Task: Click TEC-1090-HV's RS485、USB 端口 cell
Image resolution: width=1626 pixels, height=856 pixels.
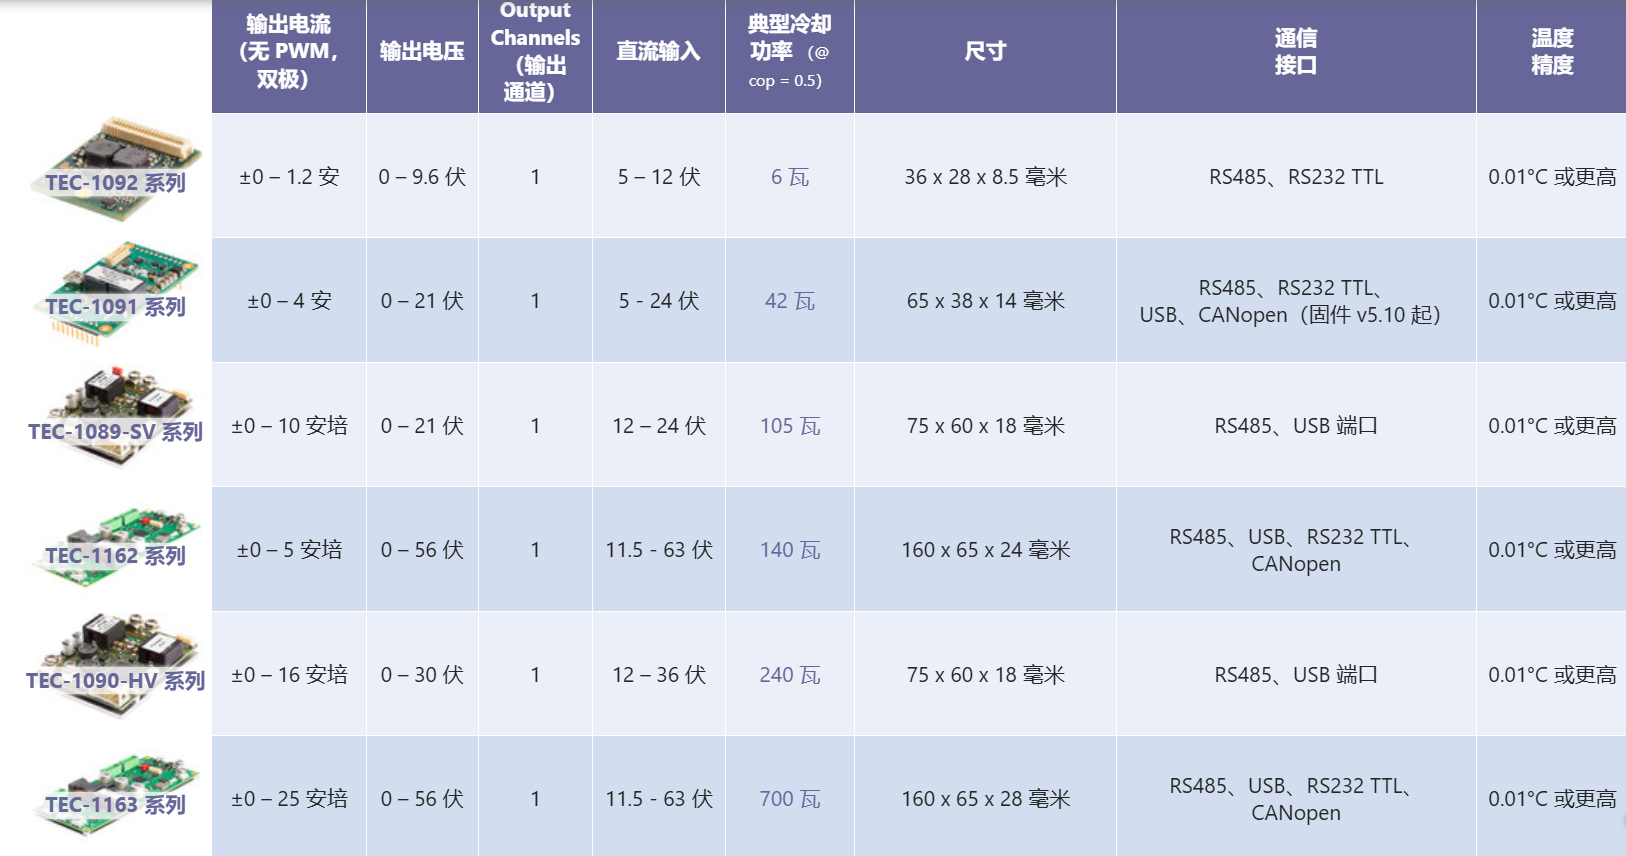Action: click(1296, 675)
